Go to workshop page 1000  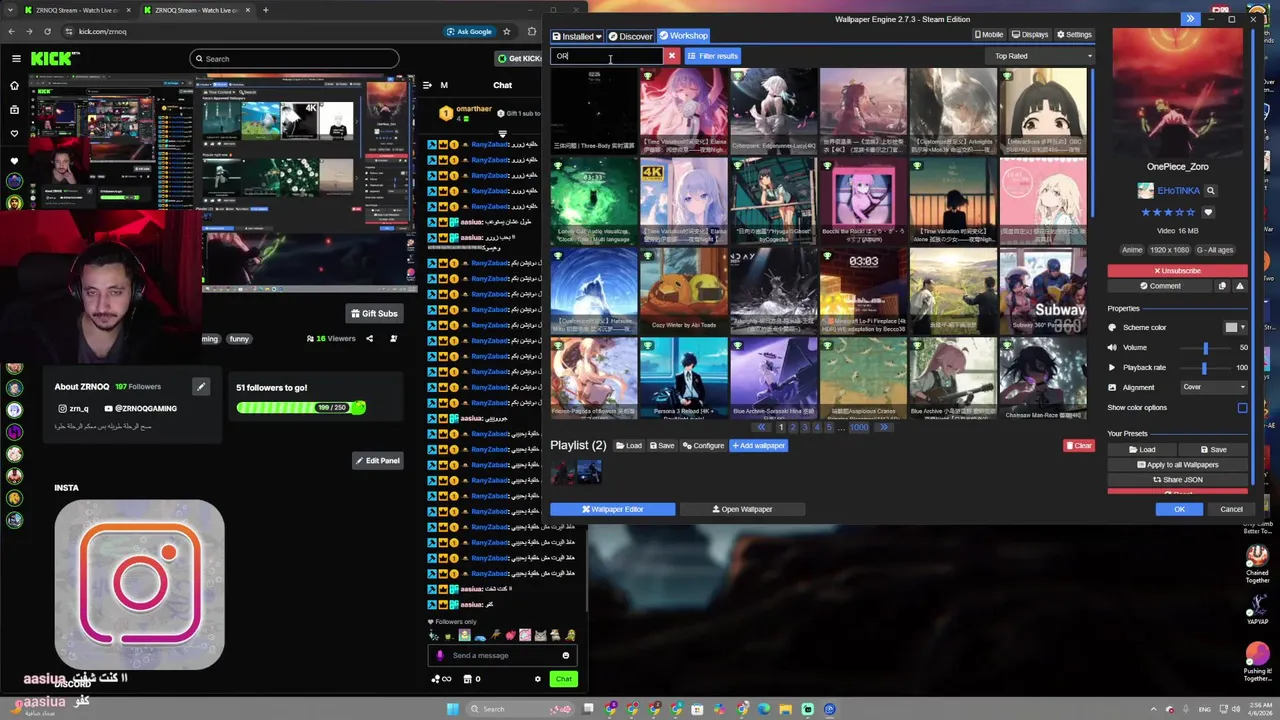coord(859,427)
